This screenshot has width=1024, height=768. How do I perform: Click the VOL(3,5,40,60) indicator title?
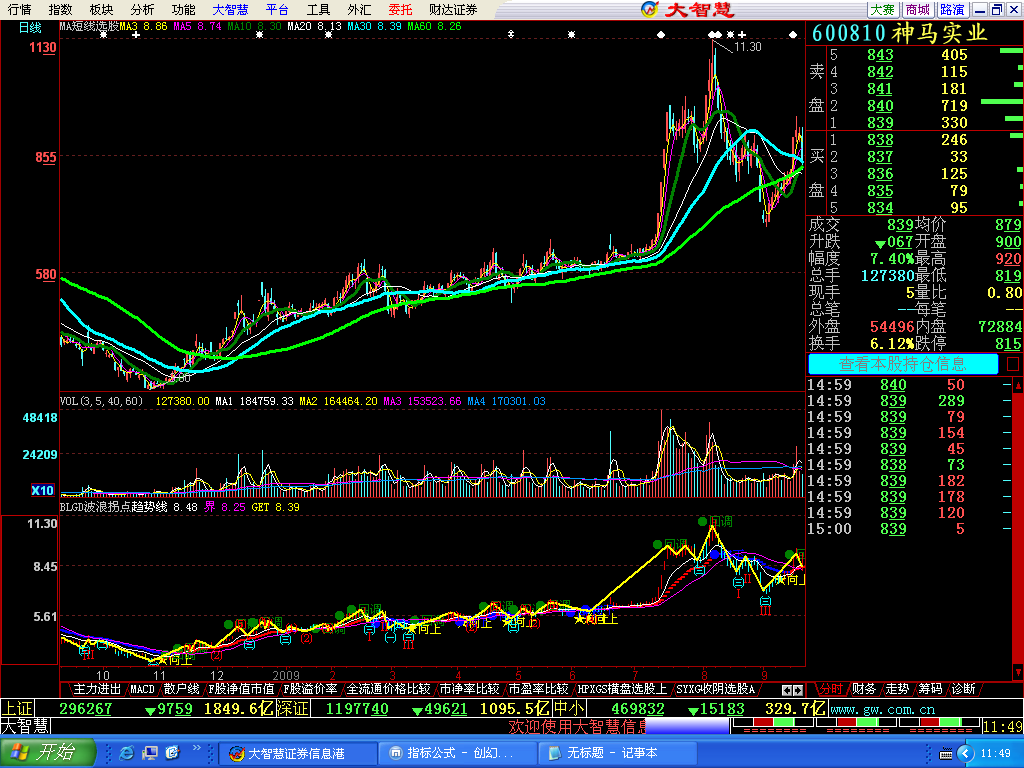pyautogui.click(x=101, y=401)
